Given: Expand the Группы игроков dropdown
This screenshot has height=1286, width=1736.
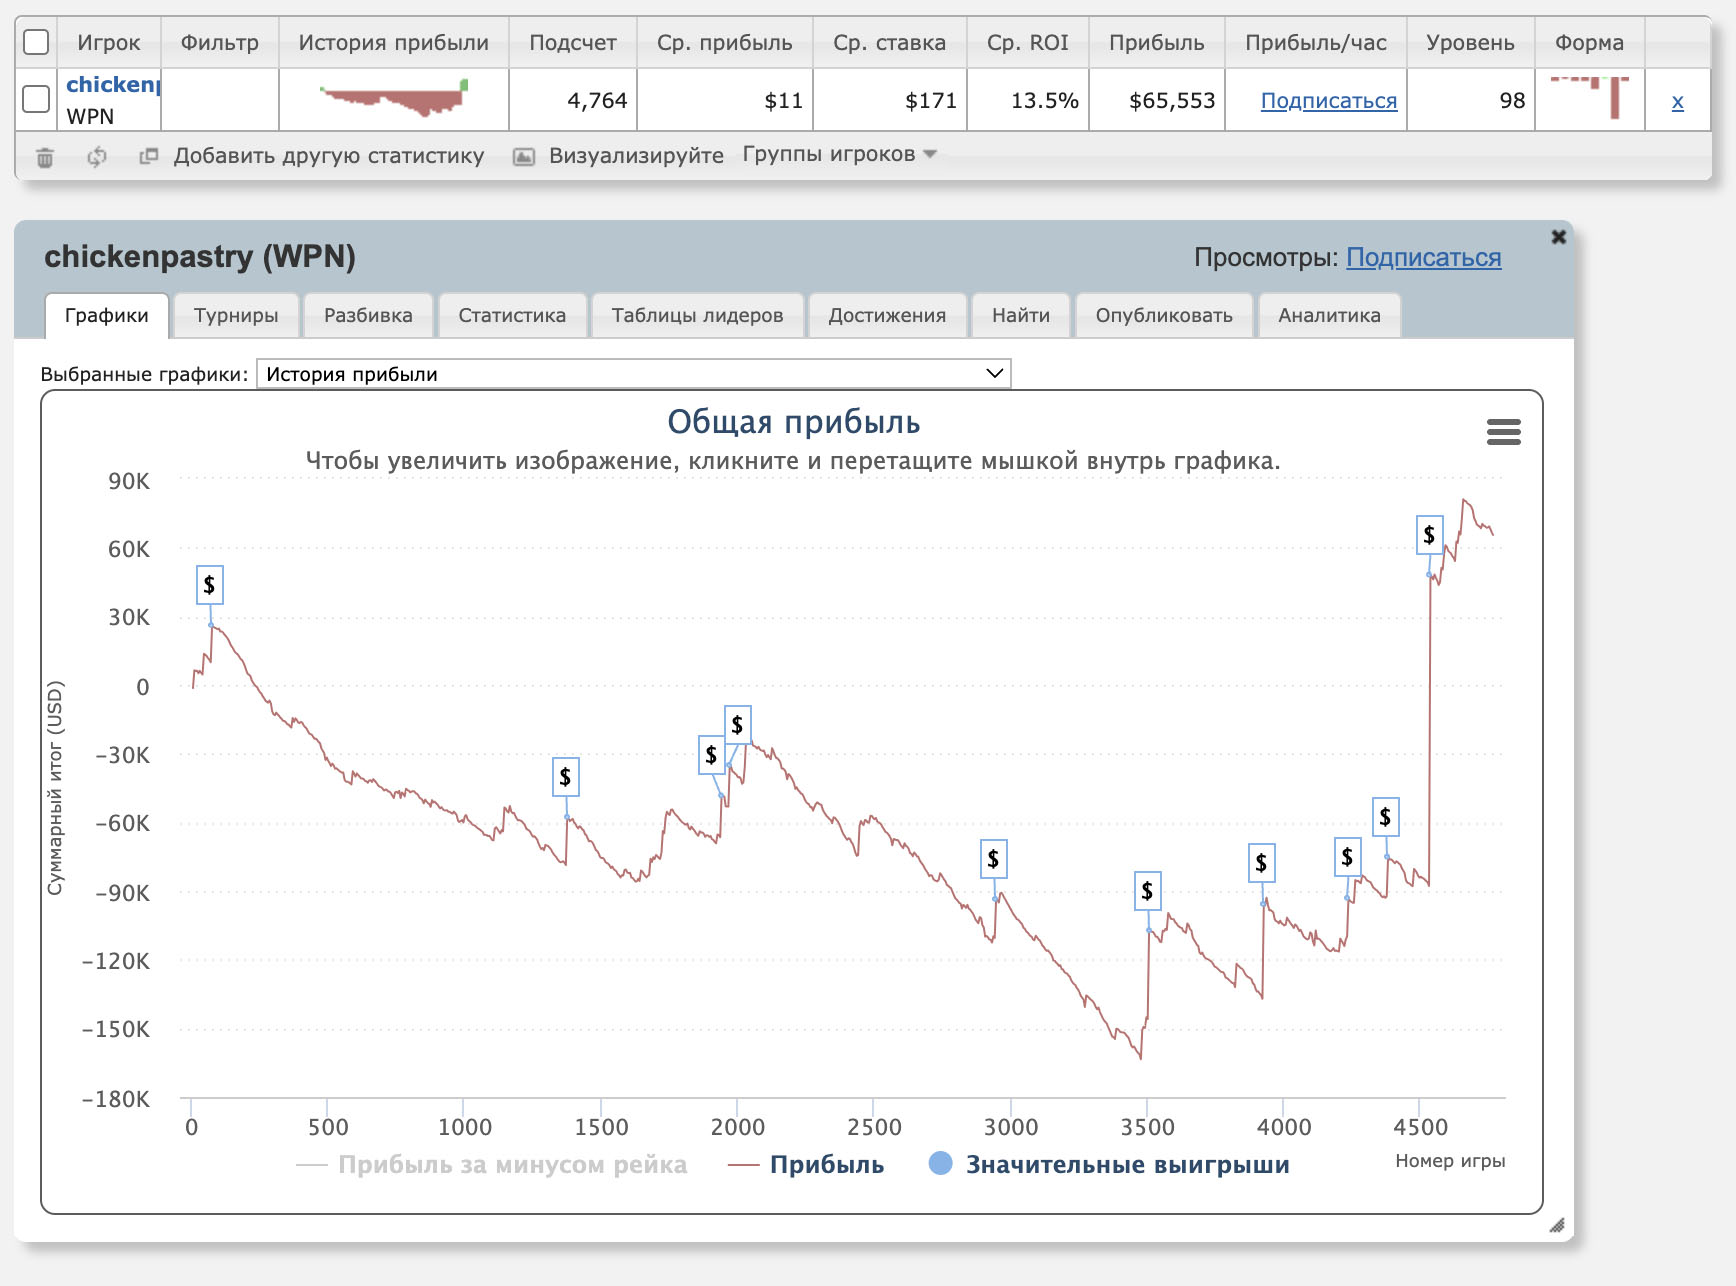Looking at the screenshot, I should [x=838, y=154].
